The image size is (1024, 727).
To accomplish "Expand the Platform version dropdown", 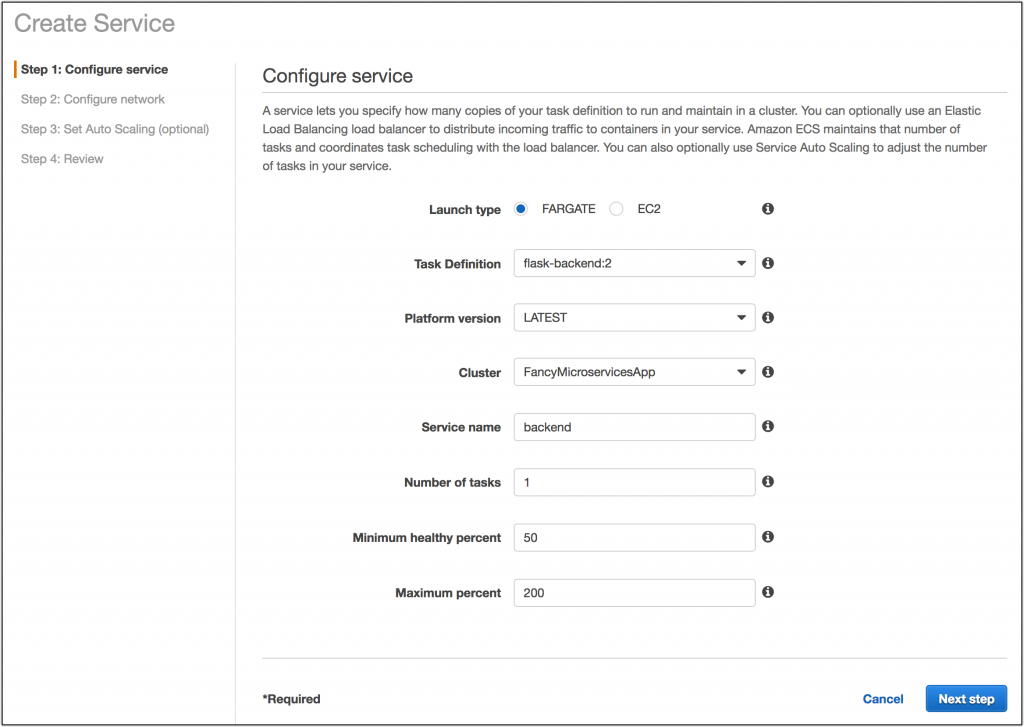I will (634, 318).
